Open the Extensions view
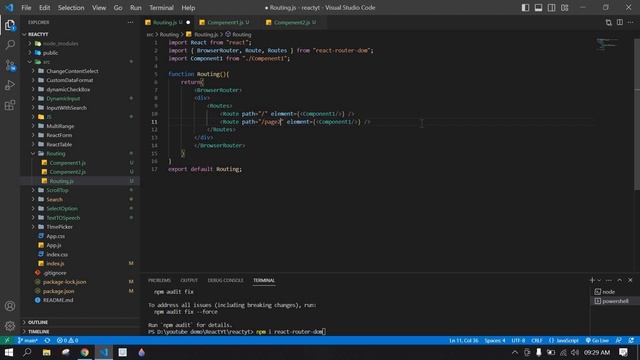Image resolution: width=640 pixels, height=360 pixels. 10,105
